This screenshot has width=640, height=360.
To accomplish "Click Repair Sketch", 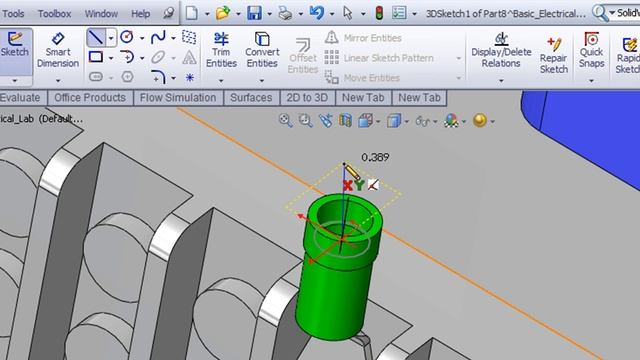I will pyautogui.click(x=554, y=55).
